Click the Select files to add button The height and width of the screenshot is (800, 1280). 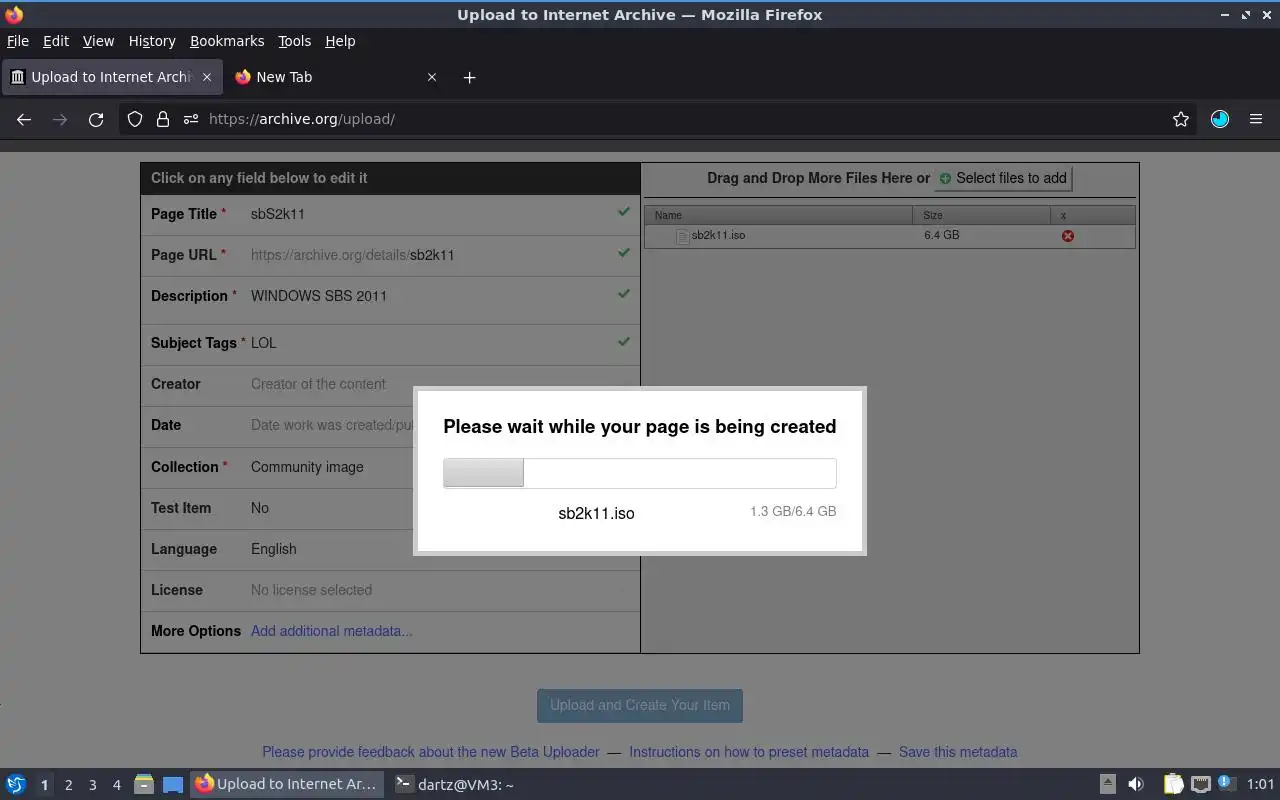(x=1003, y=178)
